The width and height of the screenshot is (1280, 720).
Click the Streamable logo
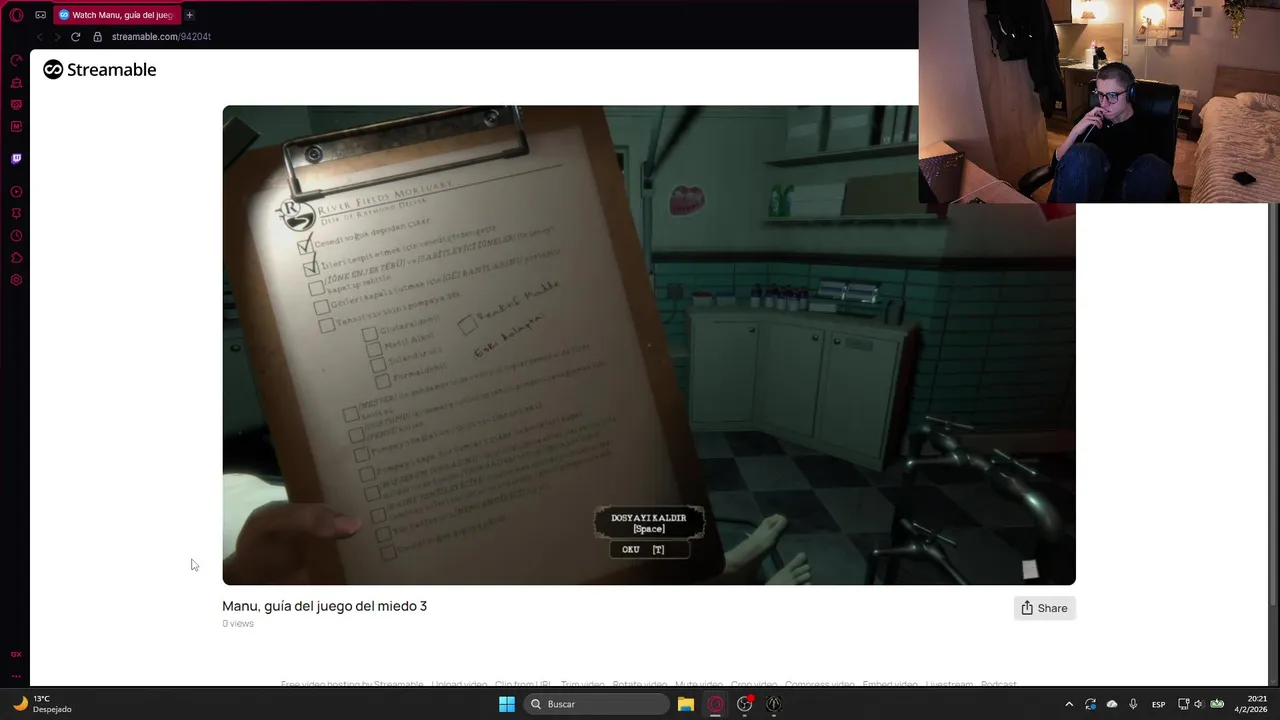[x=99, y=70]
